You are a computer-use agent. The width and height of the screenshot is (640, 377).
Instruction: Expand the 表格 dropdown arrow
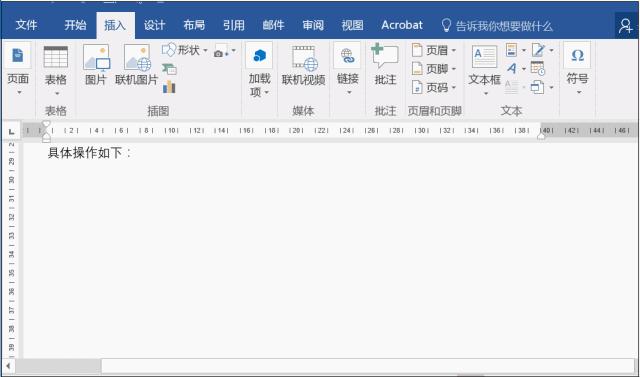(x=57, y=94)
